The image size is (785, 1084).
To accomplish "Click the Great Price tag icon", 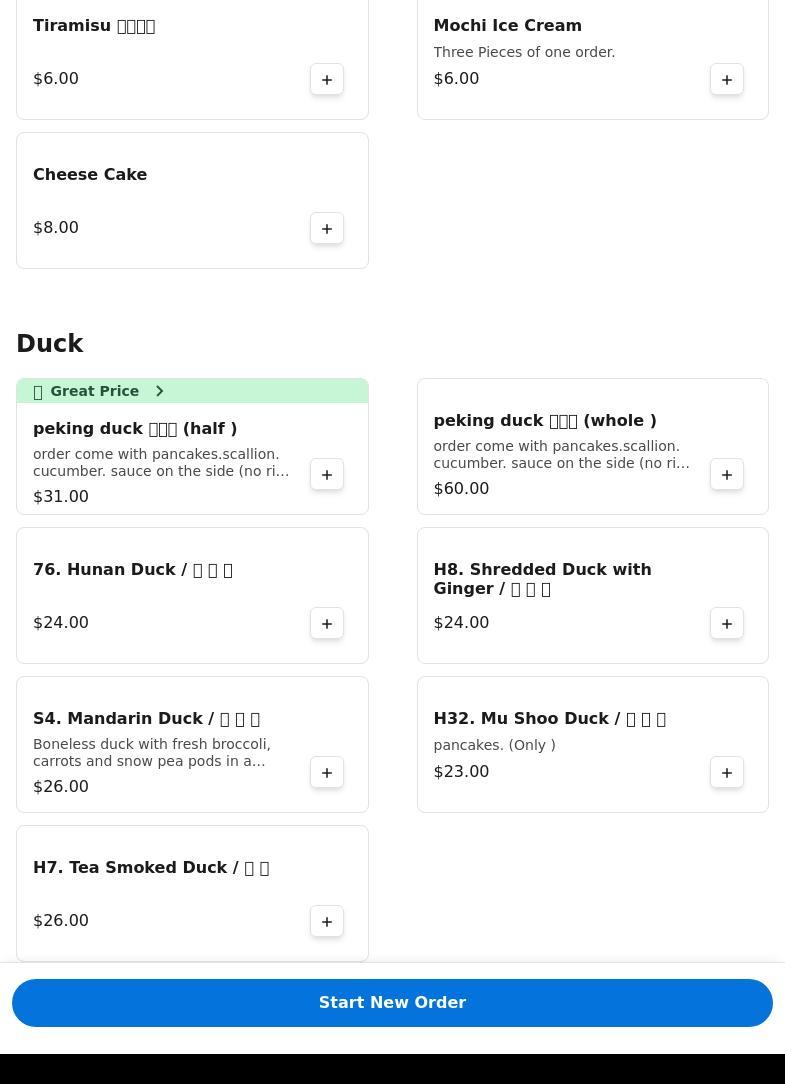I will coord(38,392).
